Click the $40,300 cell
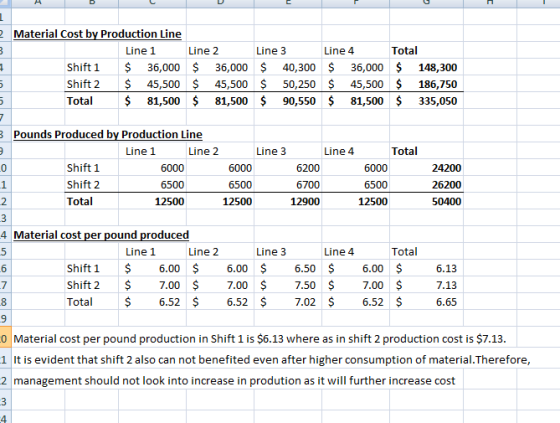This screenshot has width=560, height=423. (x=288, y=68)
